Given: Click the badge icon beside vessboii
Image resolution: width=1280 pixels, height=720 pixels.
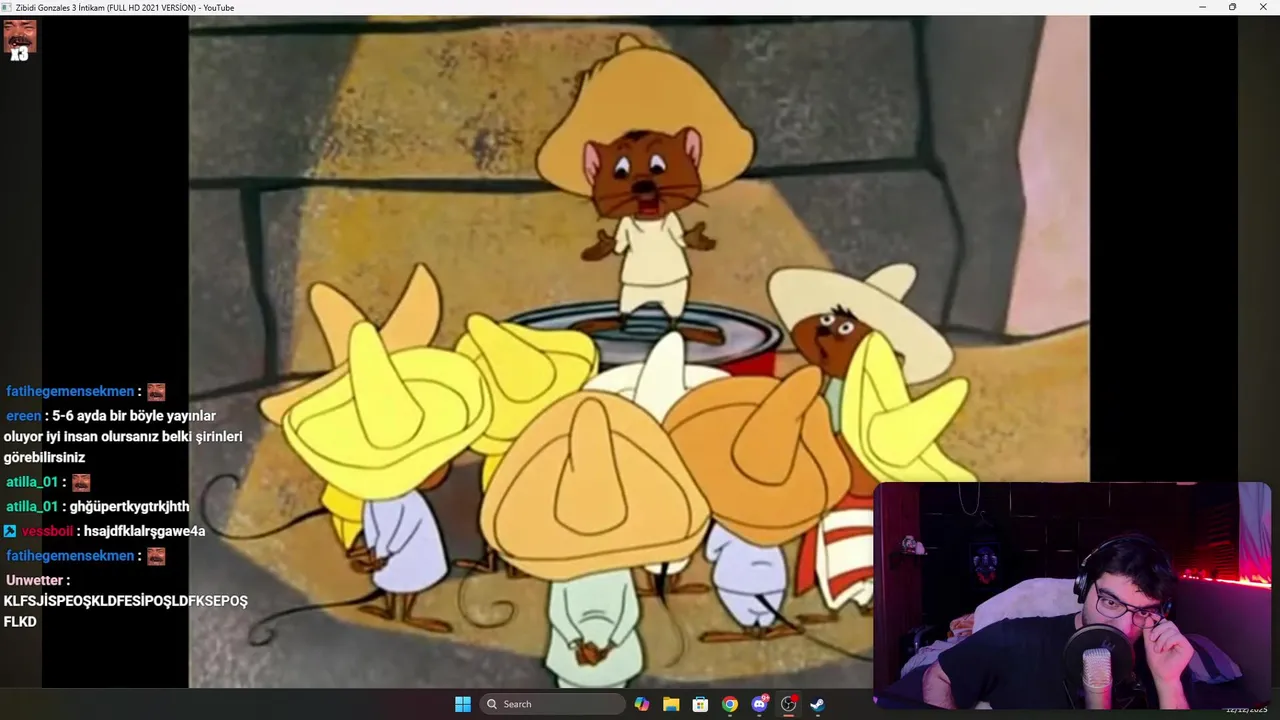Looking at the screenshot, I should pos(10,531).
